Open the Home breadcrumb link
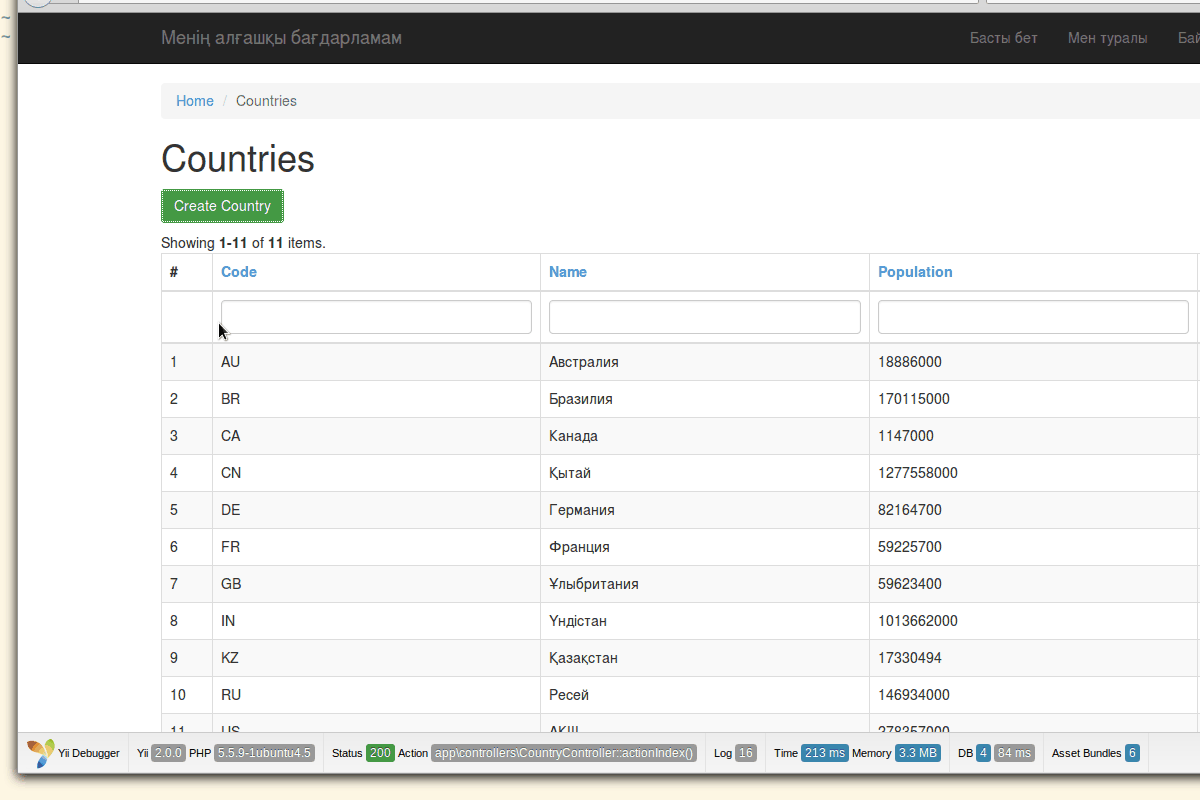The image size is (1200, 800). 194,101
